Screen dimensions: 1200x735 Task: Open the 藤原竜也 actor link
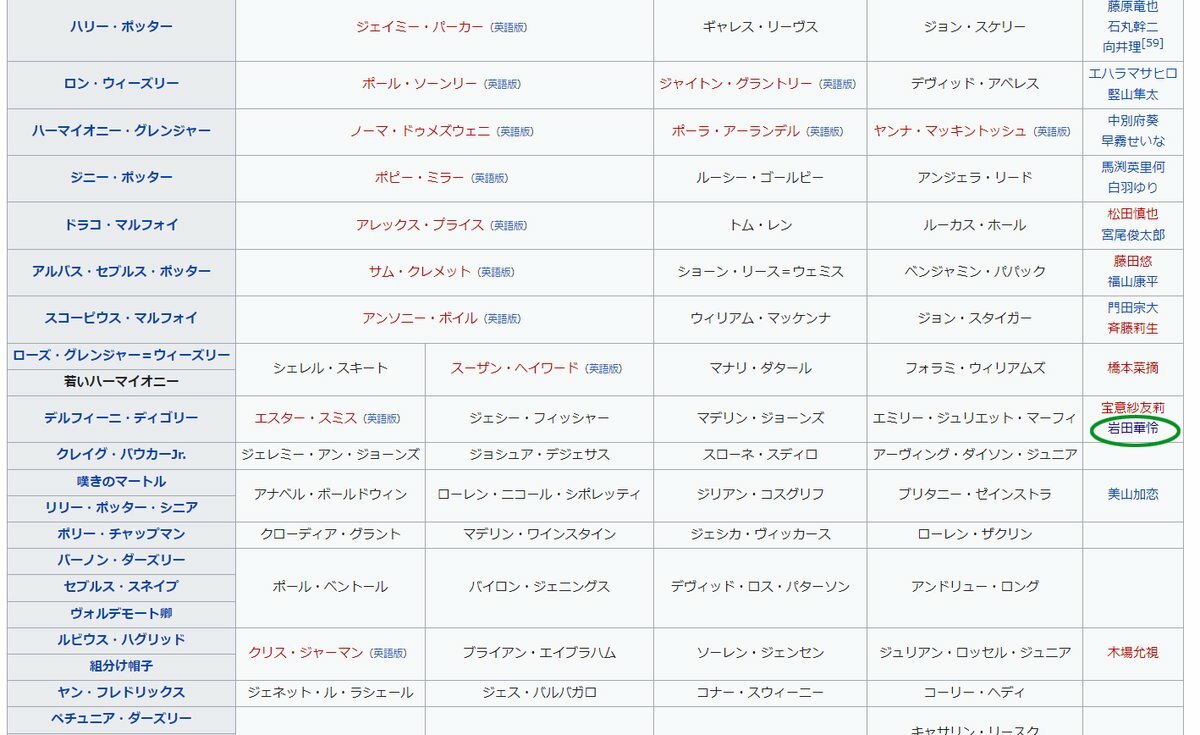click(1132, 6)
